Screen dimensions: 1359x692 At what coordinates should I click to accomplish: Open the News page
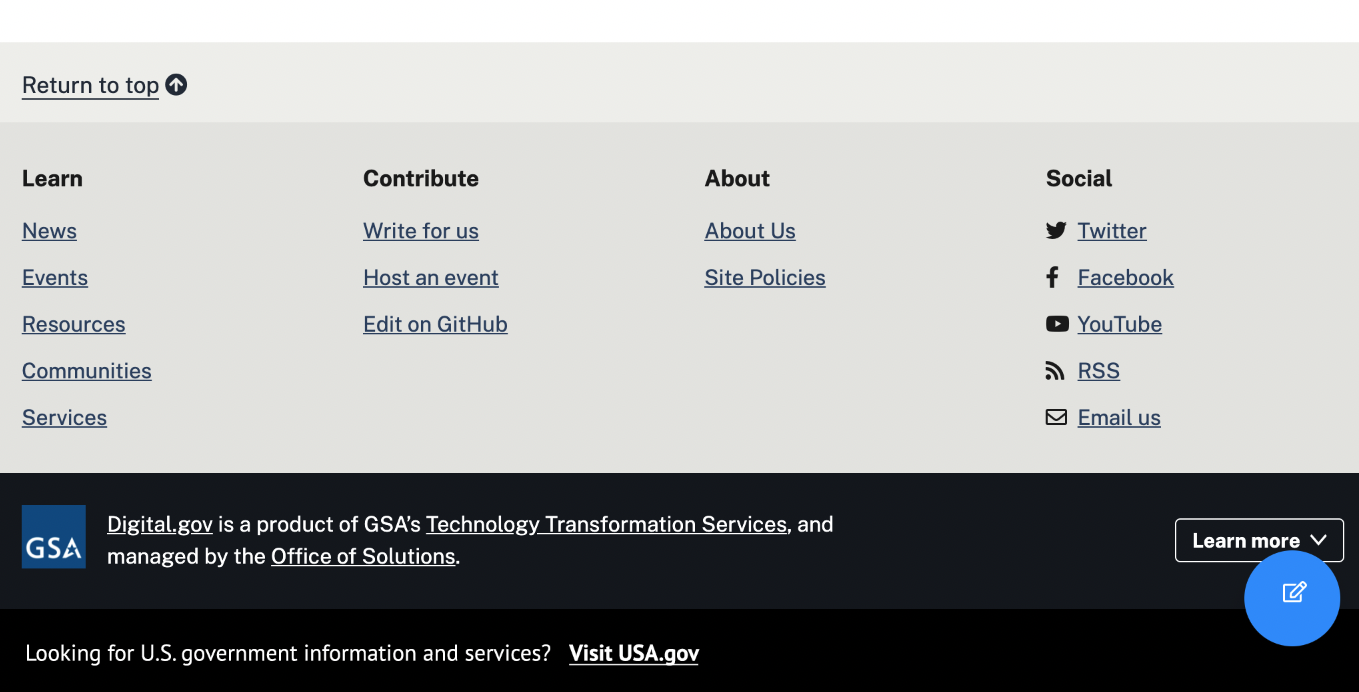click(x=49, y=231)
